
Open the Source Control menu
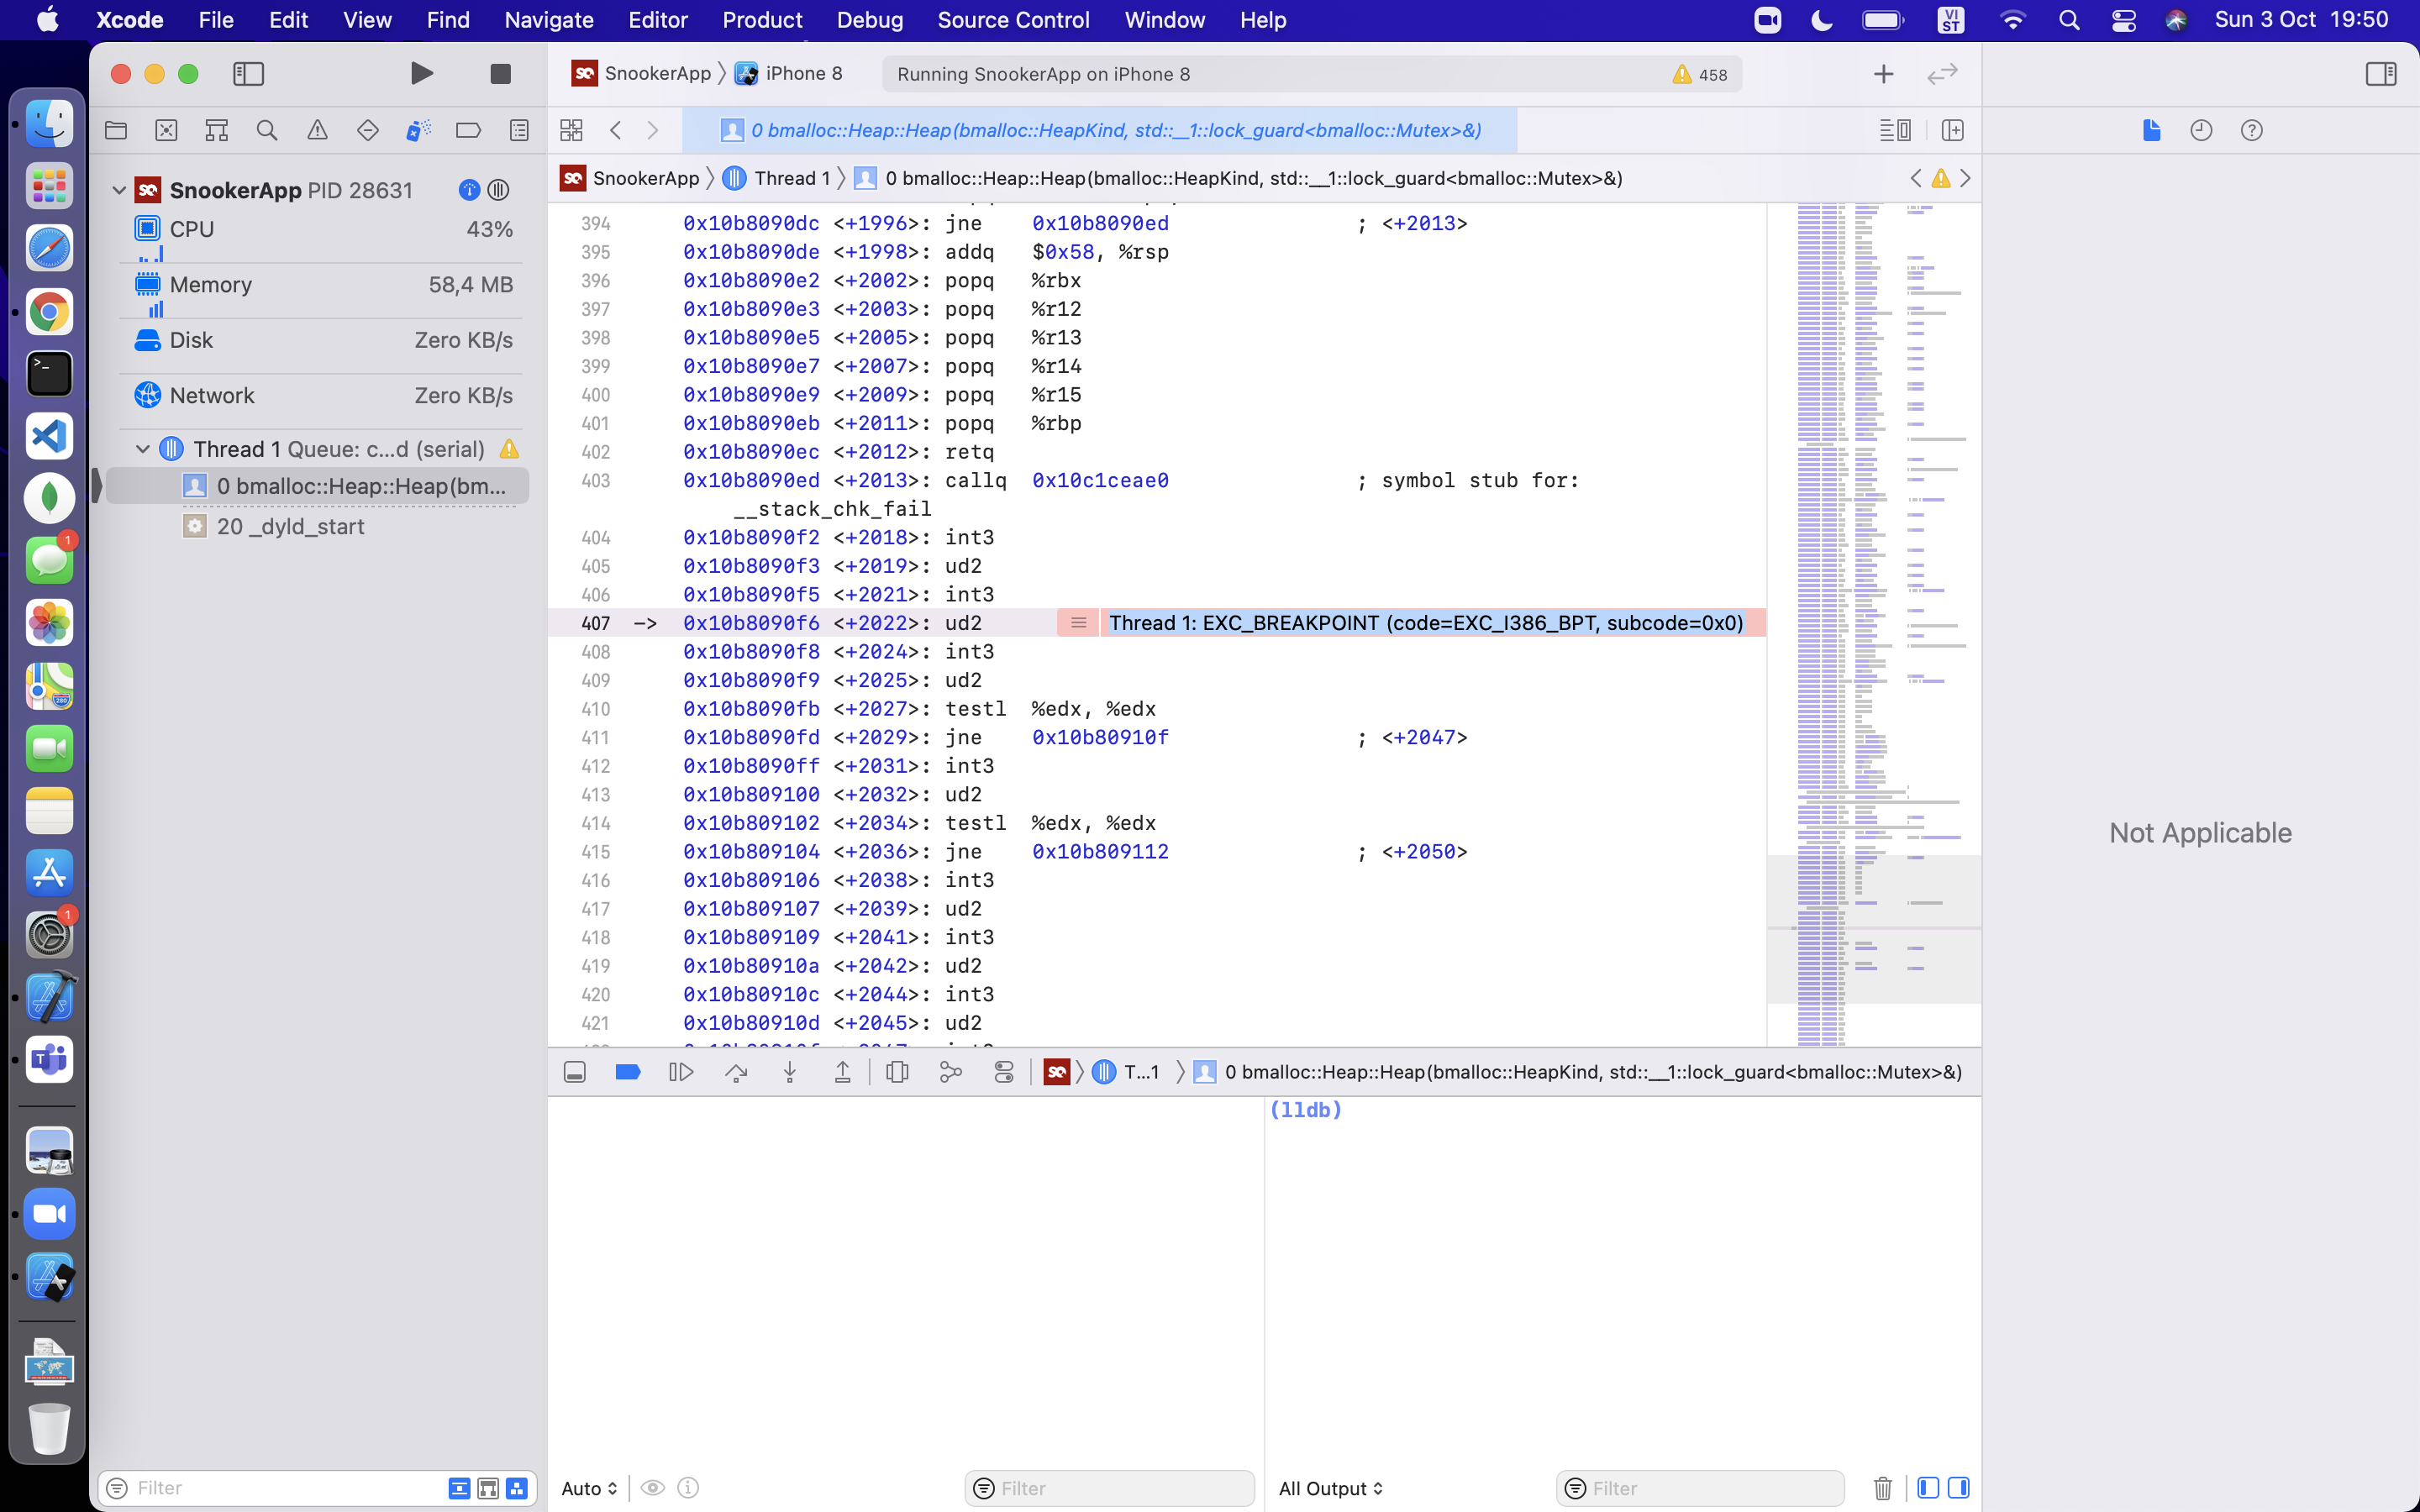click(1014, 20)
